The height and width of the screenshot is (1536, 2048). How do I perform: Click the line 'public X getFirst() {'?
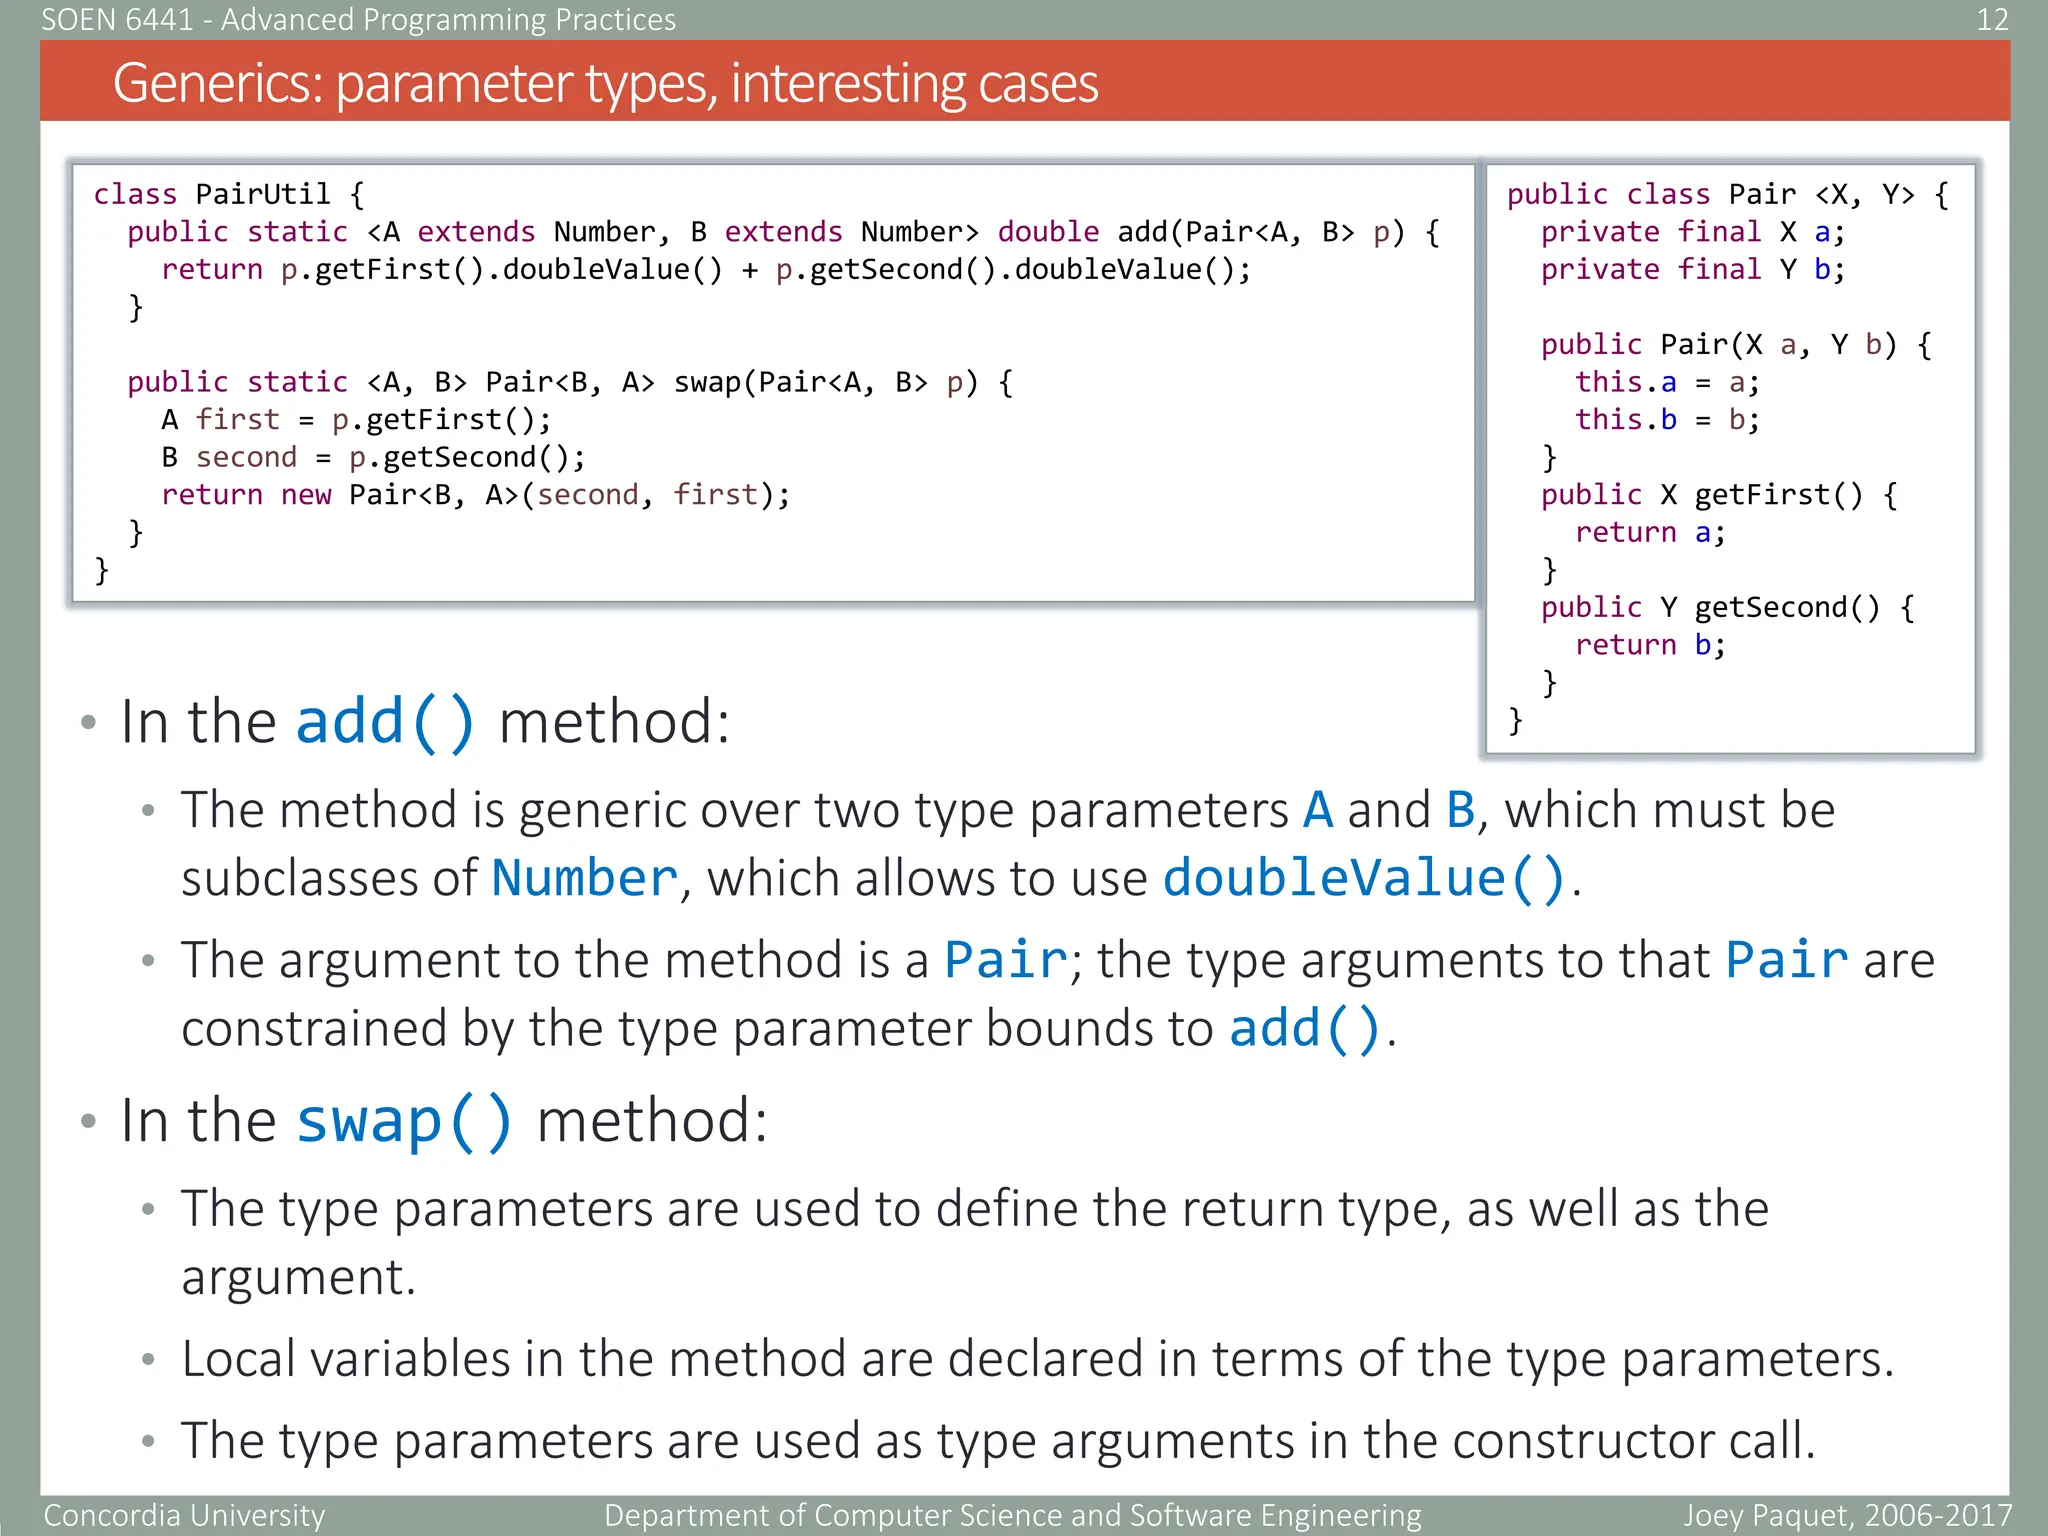(x=1719, y=495)
